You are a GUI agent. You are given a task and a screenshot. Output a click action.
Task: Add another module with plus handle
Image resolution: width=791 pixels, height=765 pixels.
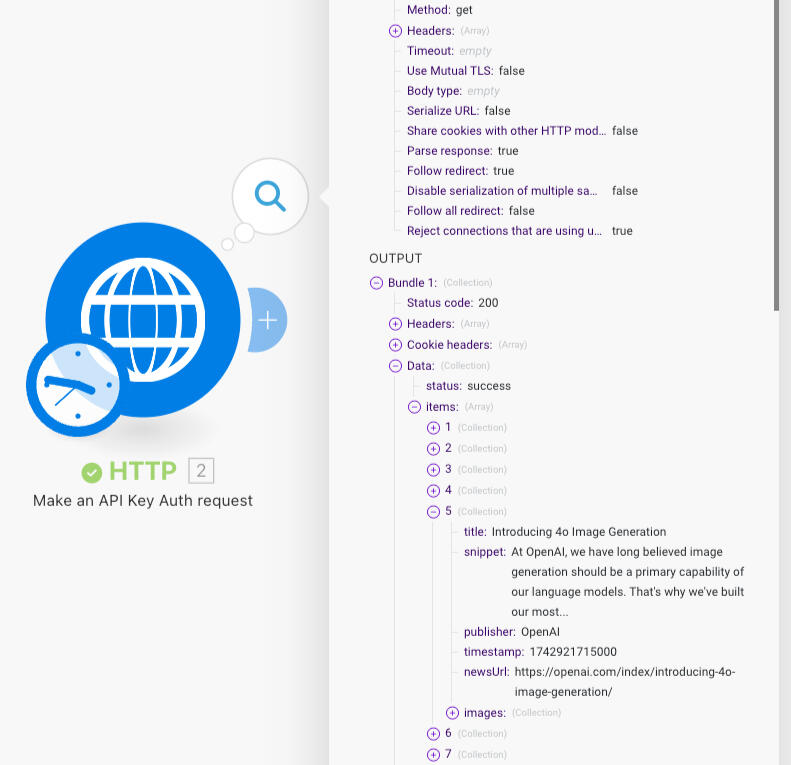267,320
